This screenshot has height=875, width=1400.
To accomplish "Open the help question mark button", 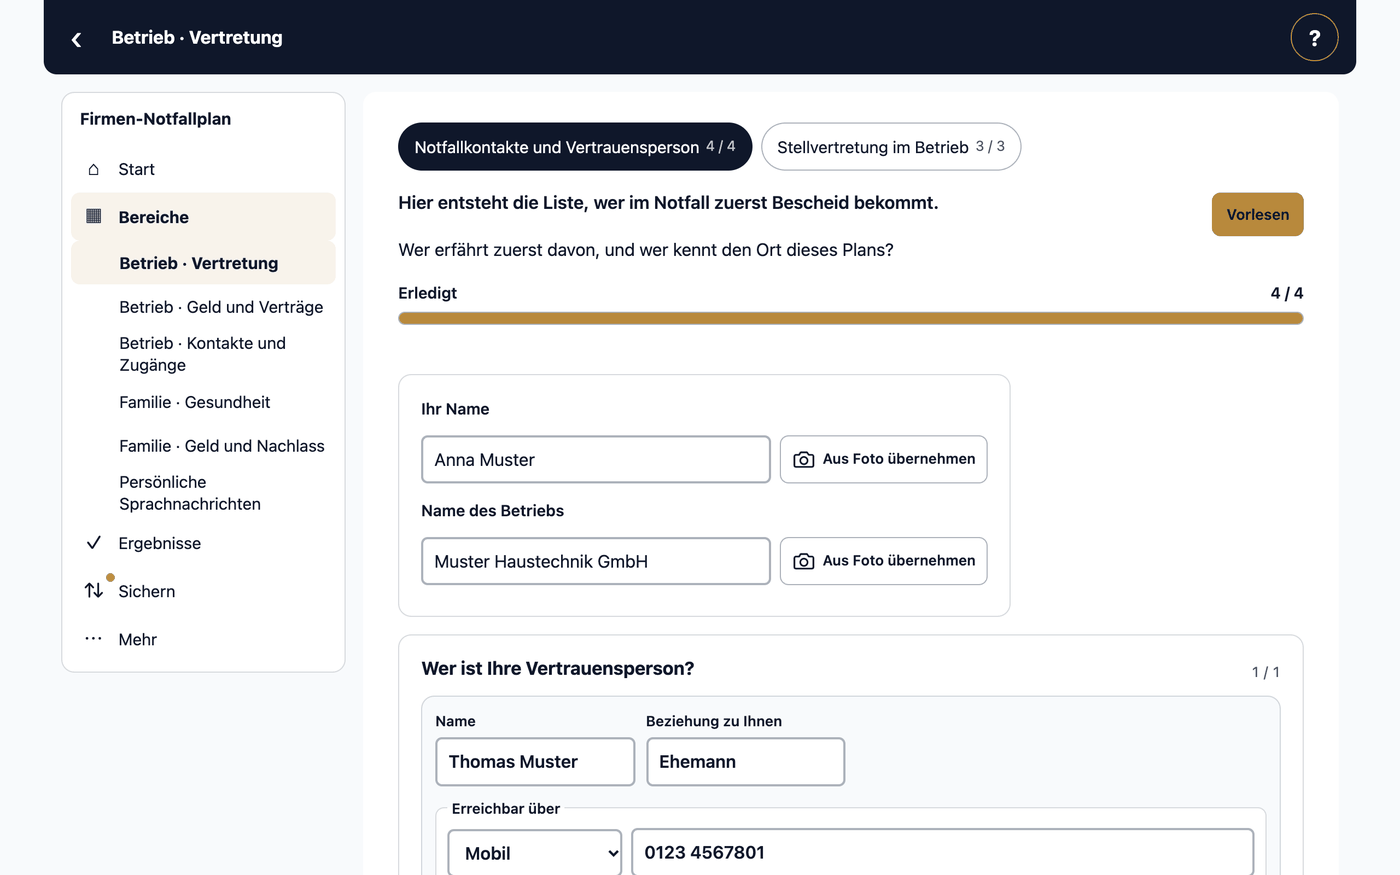I will pyautogui.click(x=1314, y=38).
